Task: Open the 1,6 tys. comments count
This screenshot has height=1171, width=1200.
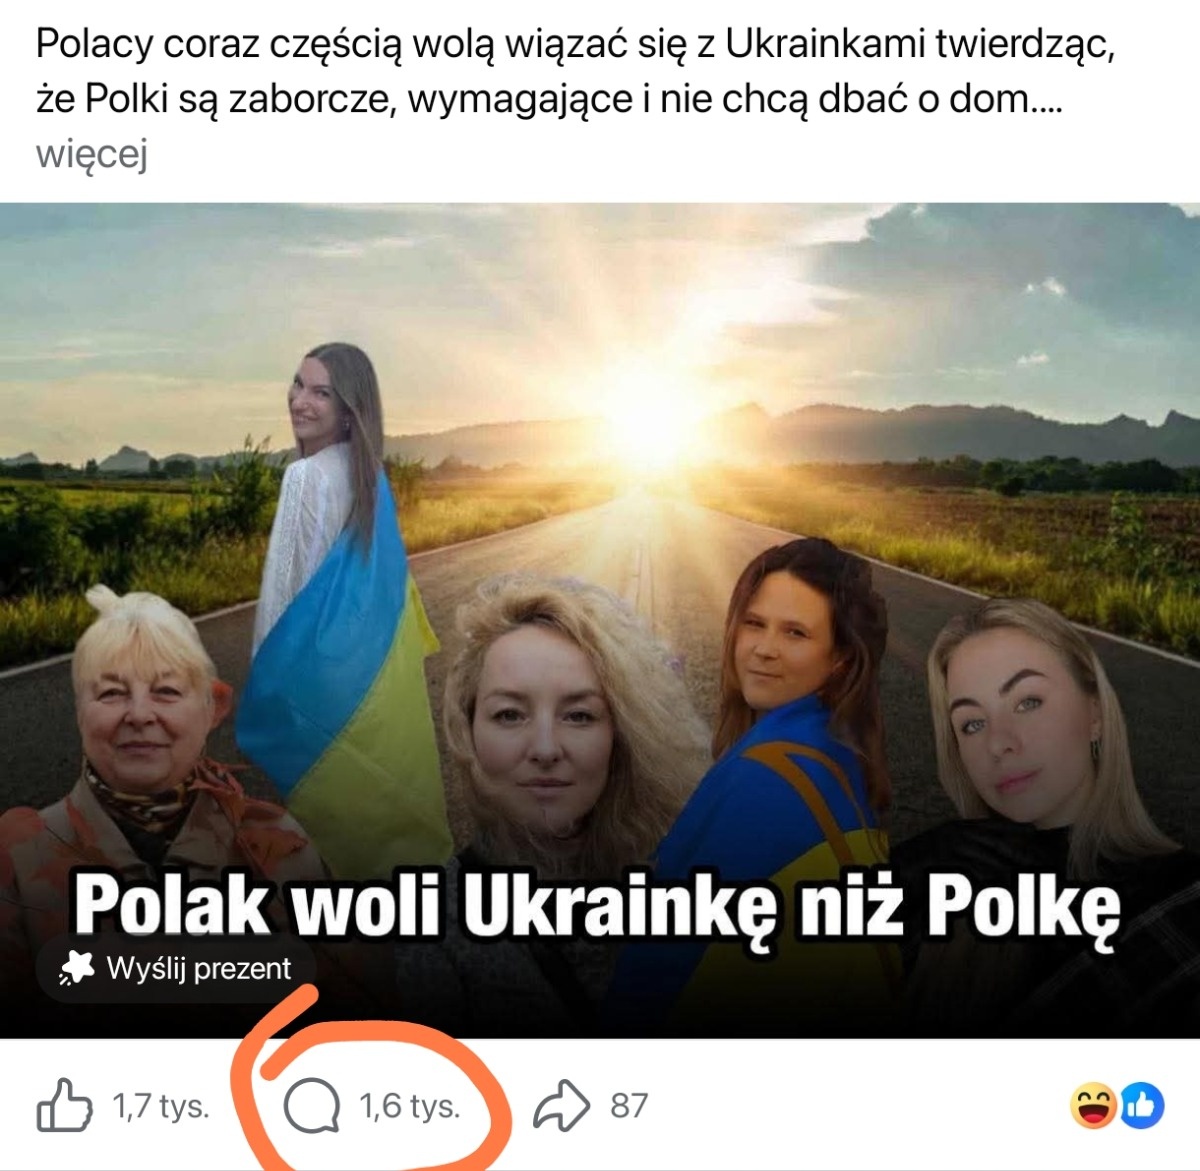Action: coord(410,1106)
